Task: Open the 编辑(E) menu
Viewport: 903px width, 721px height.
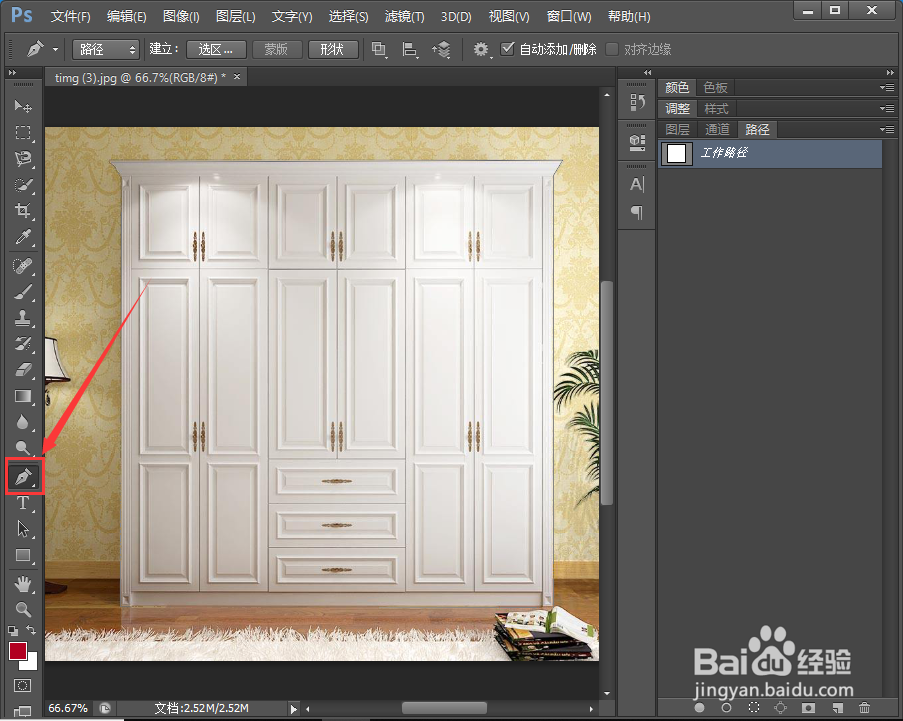Action: (x=127, y=16)
